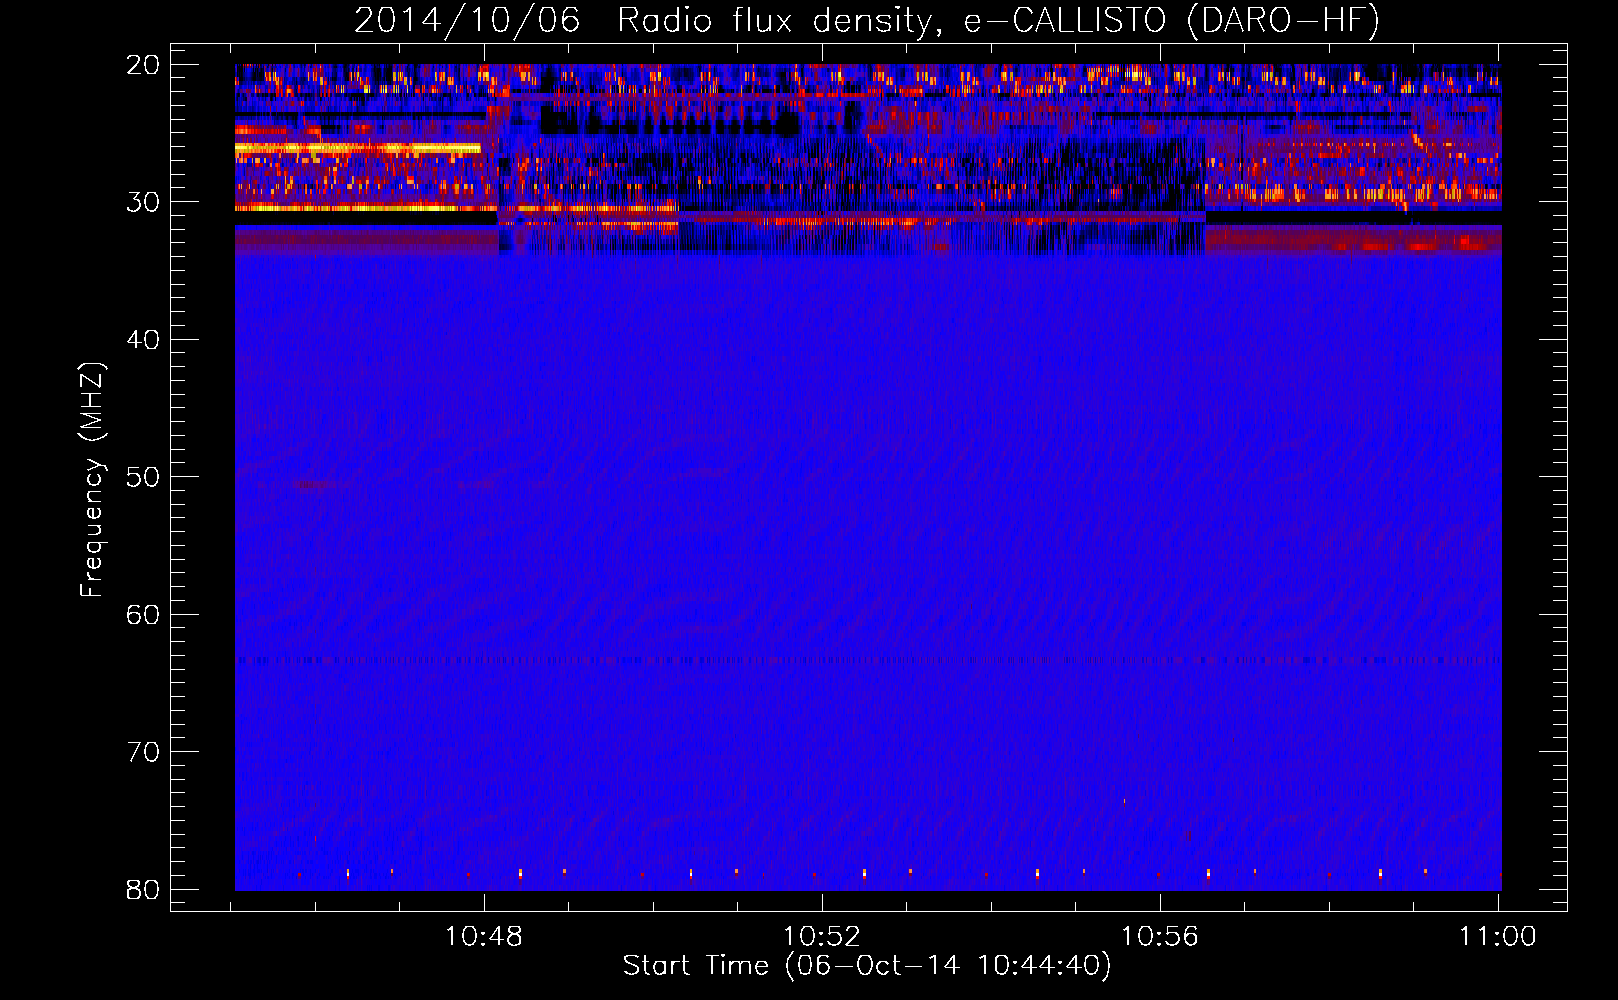This screenshot has height=1000, width=1618.
Task: Click the 11:00 time tick label
Action: point(1497,936)
